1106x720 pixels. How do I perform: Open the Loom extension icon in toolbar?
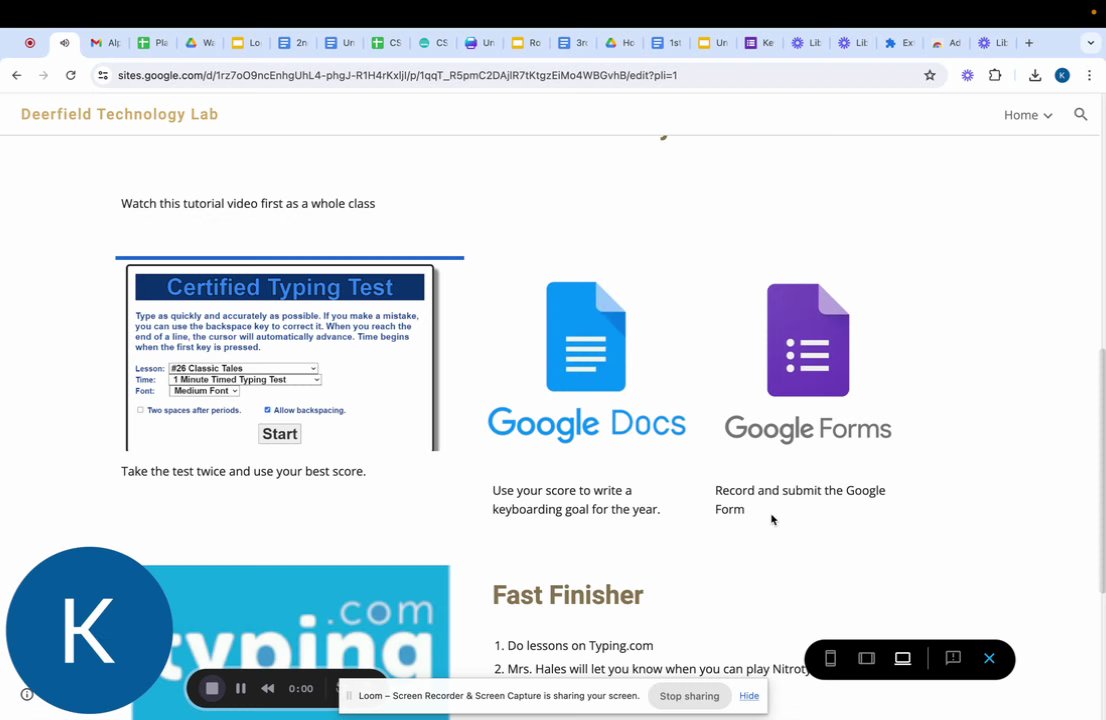[x=967, y=75]
